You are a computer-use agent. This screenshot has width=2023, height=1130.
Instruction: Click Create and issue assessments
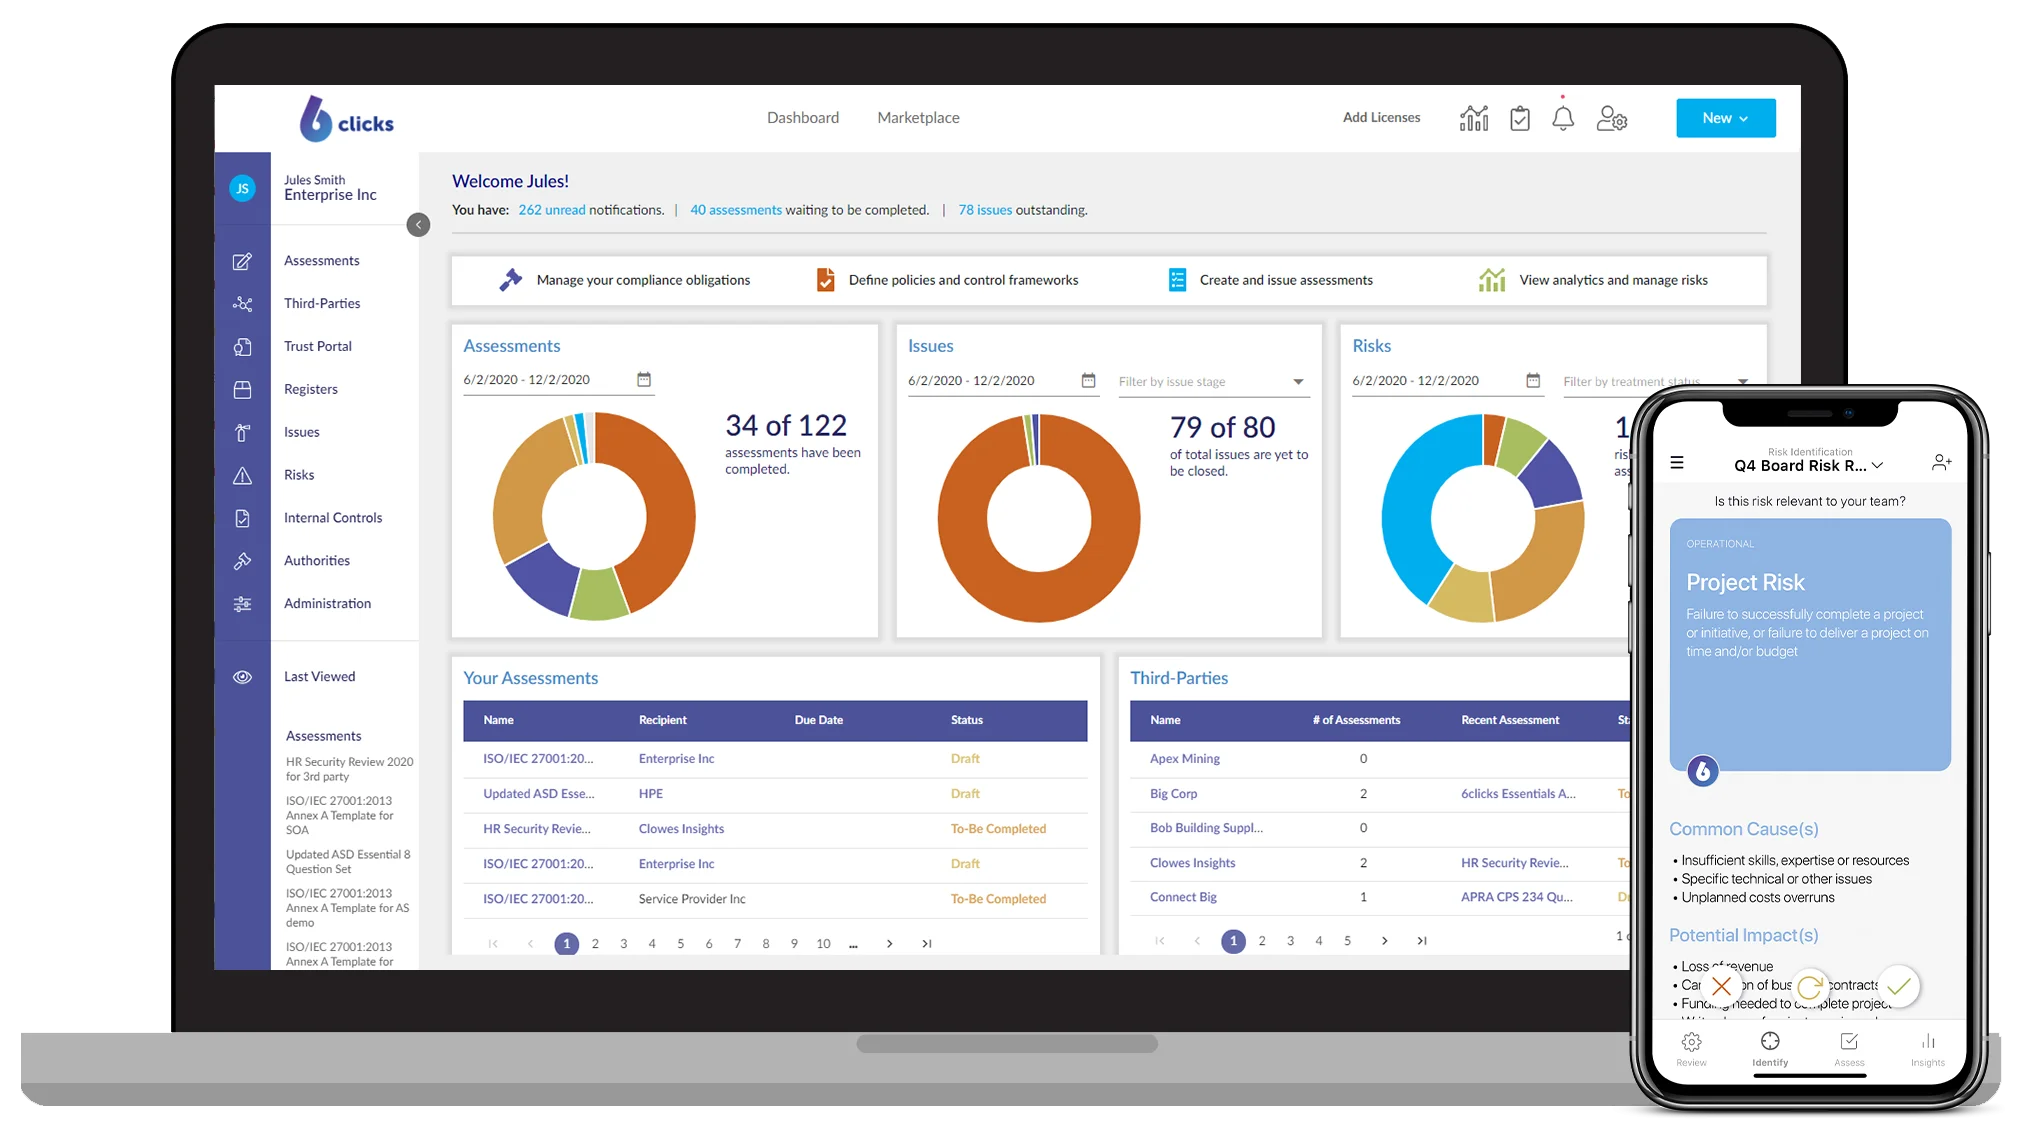point(1271,280)
